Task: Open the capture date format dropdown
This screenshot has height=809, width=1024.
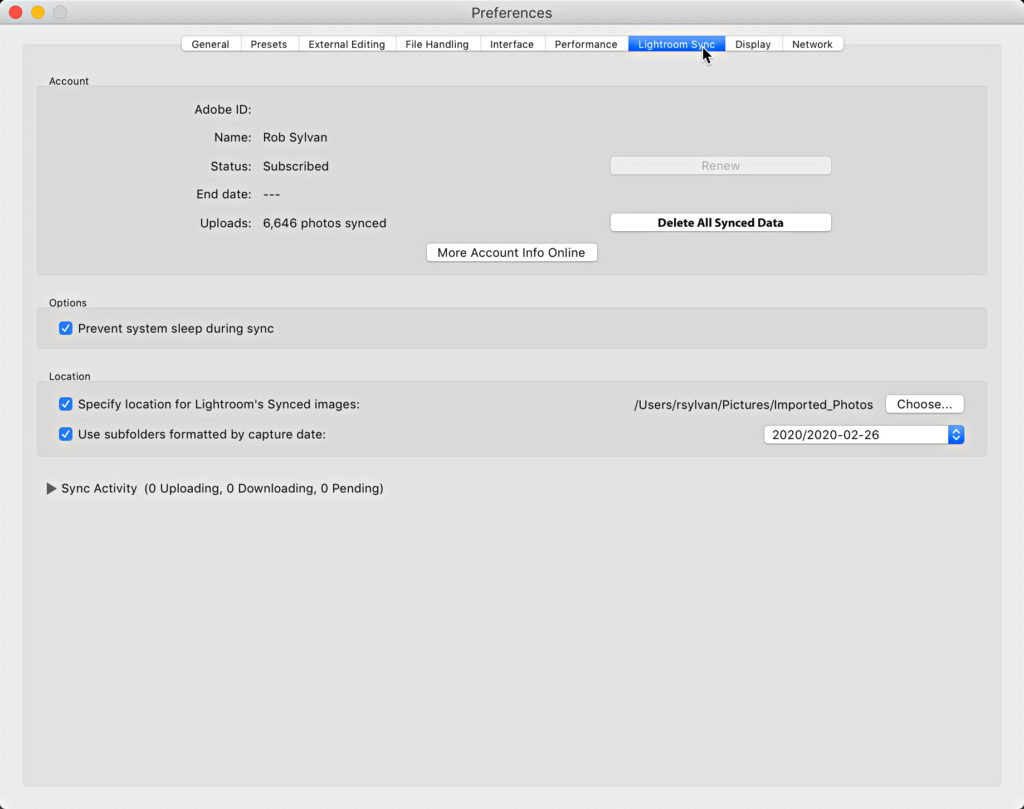Action: point(864,434)
